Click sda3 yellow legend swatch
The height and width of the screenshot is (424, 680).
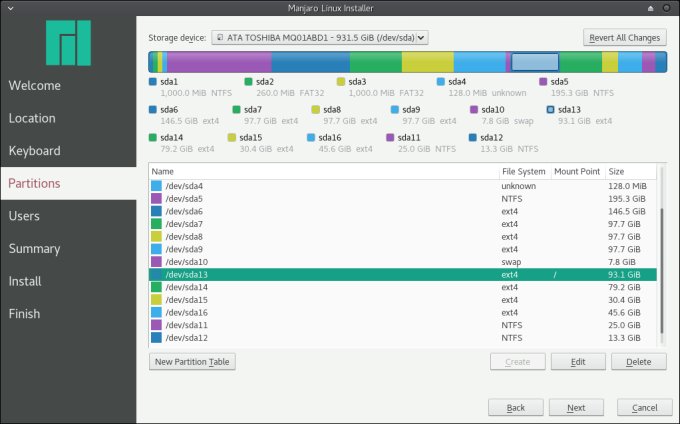[x=341, y=82]
